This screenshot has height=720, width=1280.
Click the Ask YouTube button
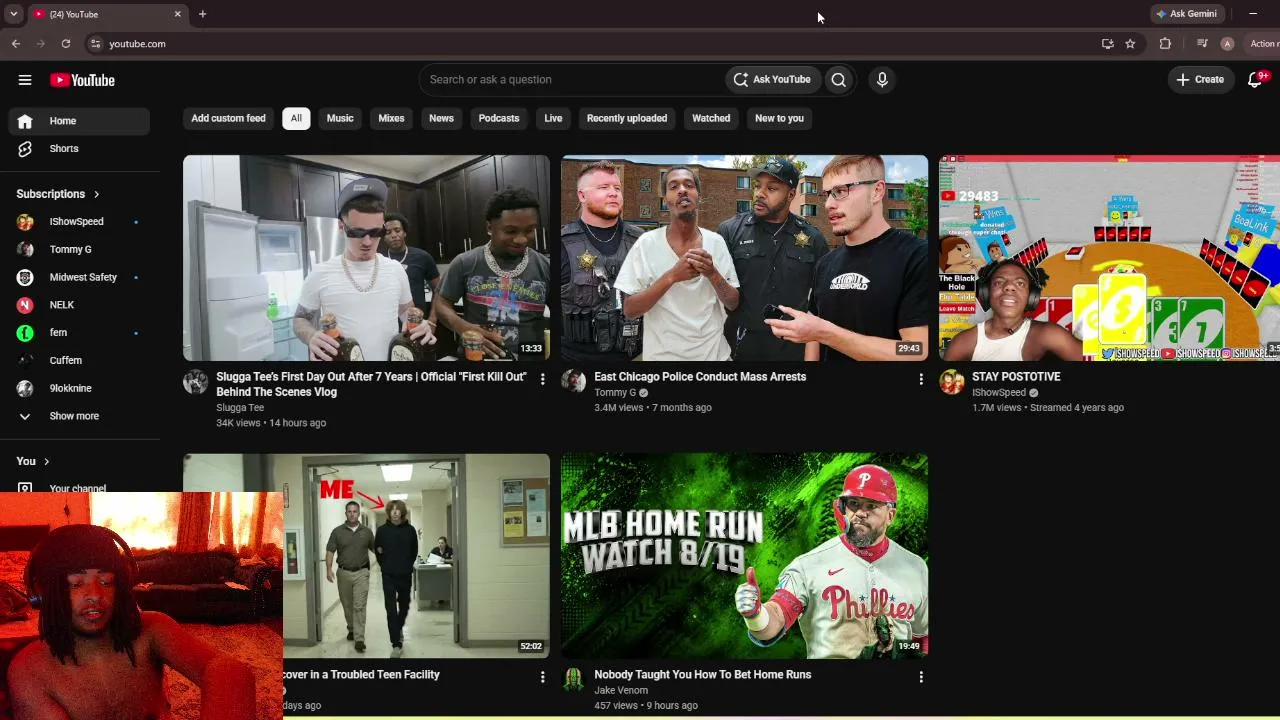coord(772,80)
